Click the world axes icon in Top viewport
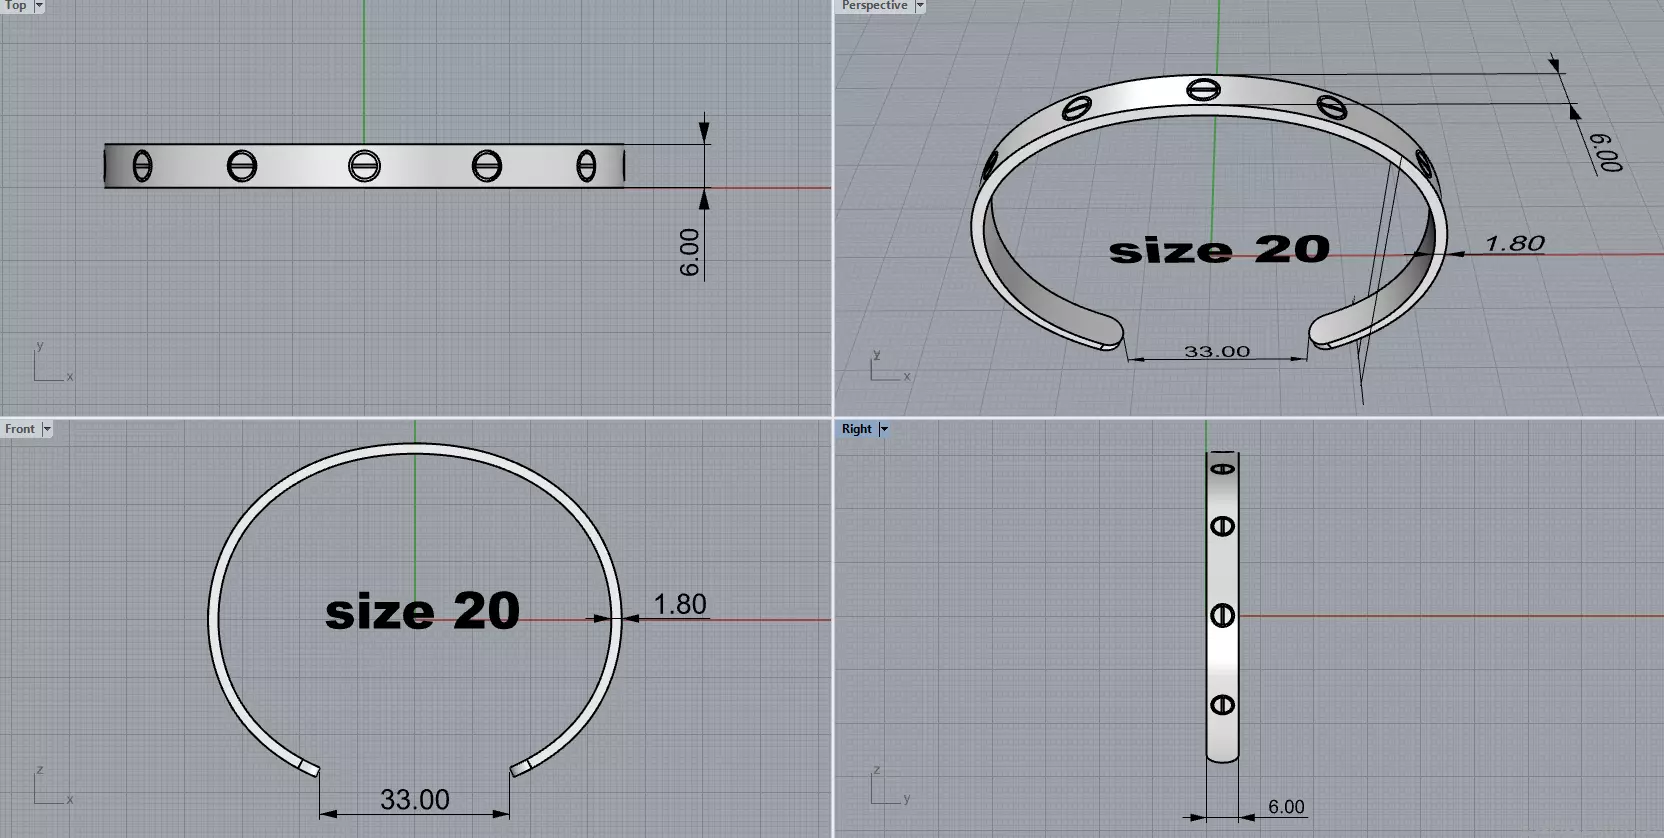1664x838 pixels. point(52,362)
